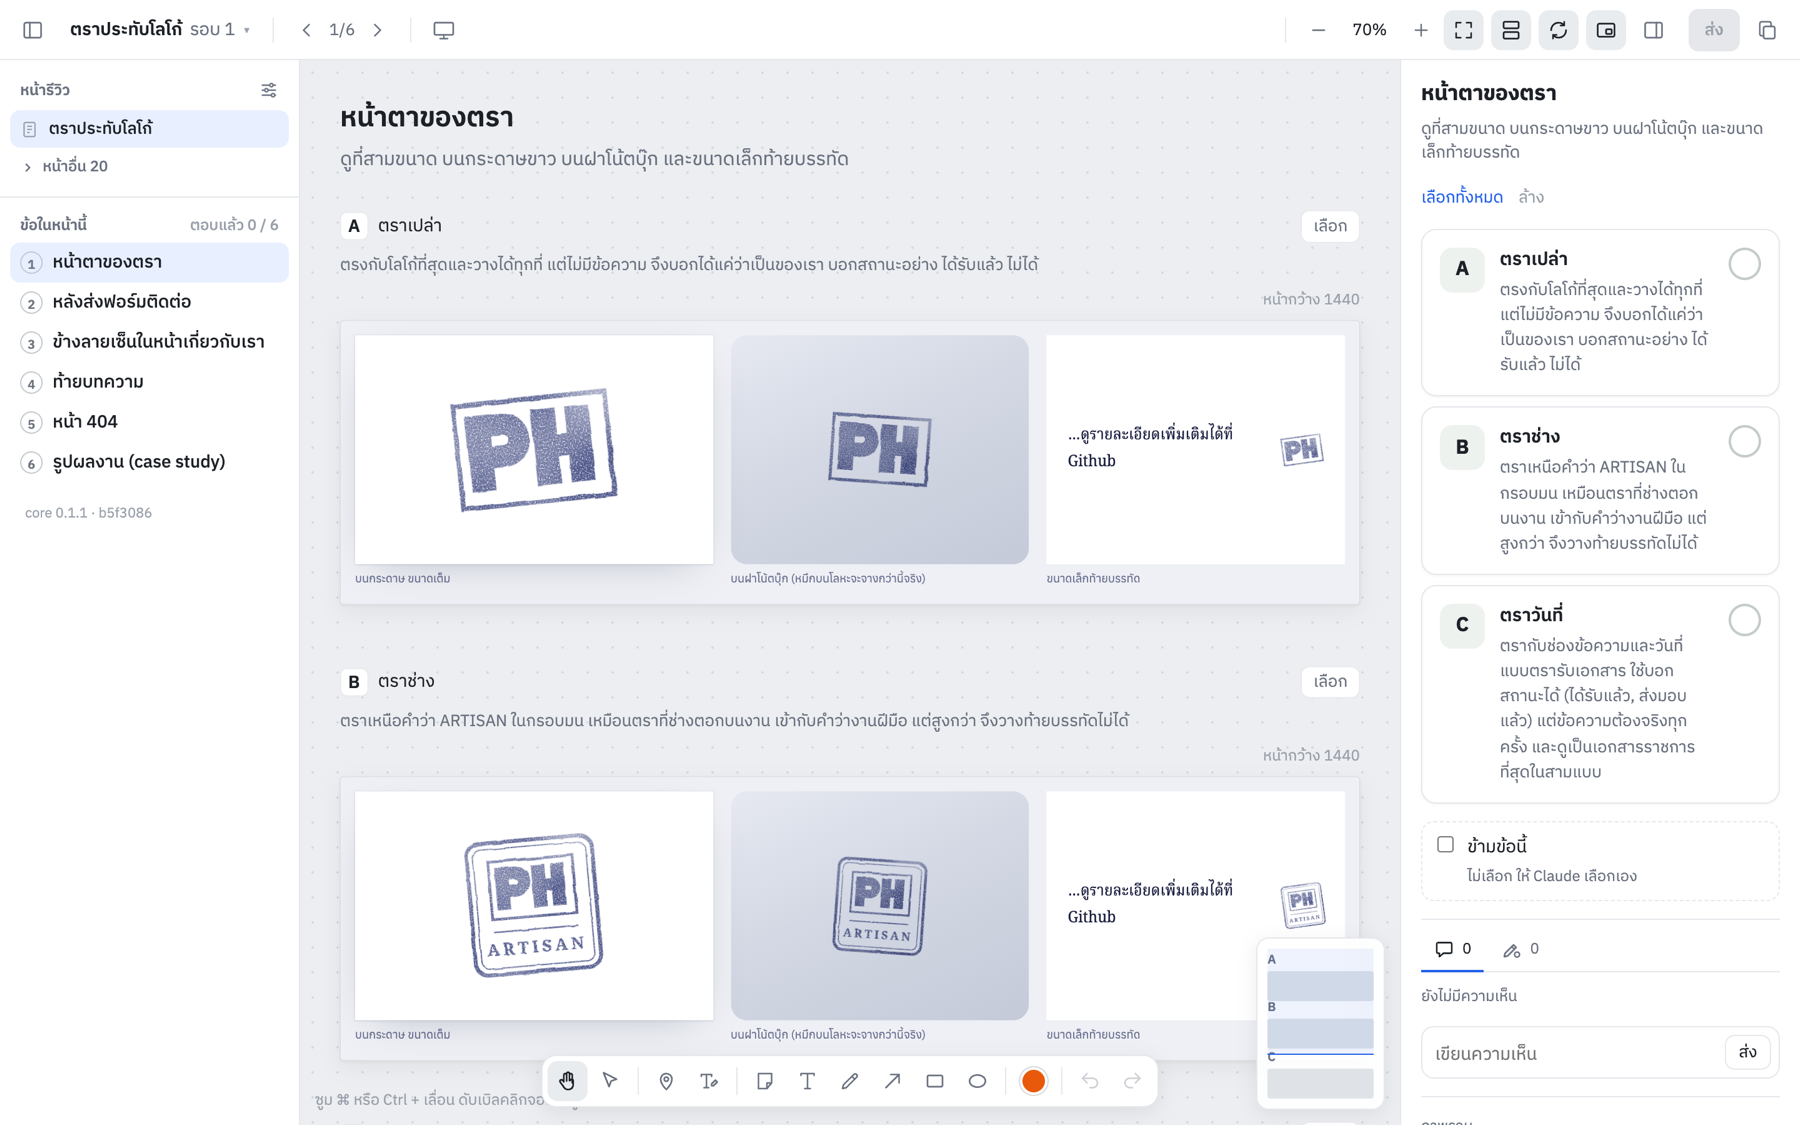Go to next page arrow
Viewport: 1800px width, 1125px height.
pyautogui.click(x=378, y=30)
